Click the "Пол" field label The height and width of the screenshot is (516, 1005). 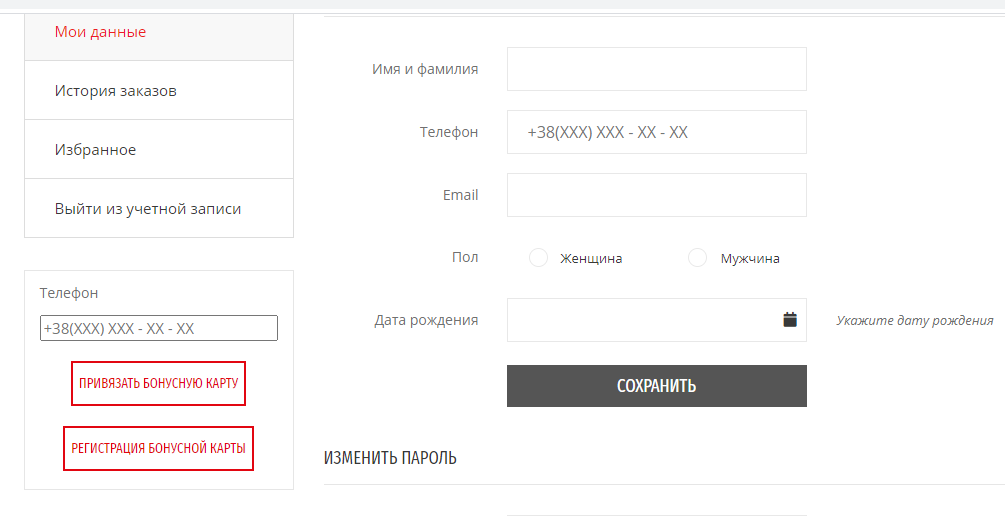pyautogui.click(x=465, y=257)
